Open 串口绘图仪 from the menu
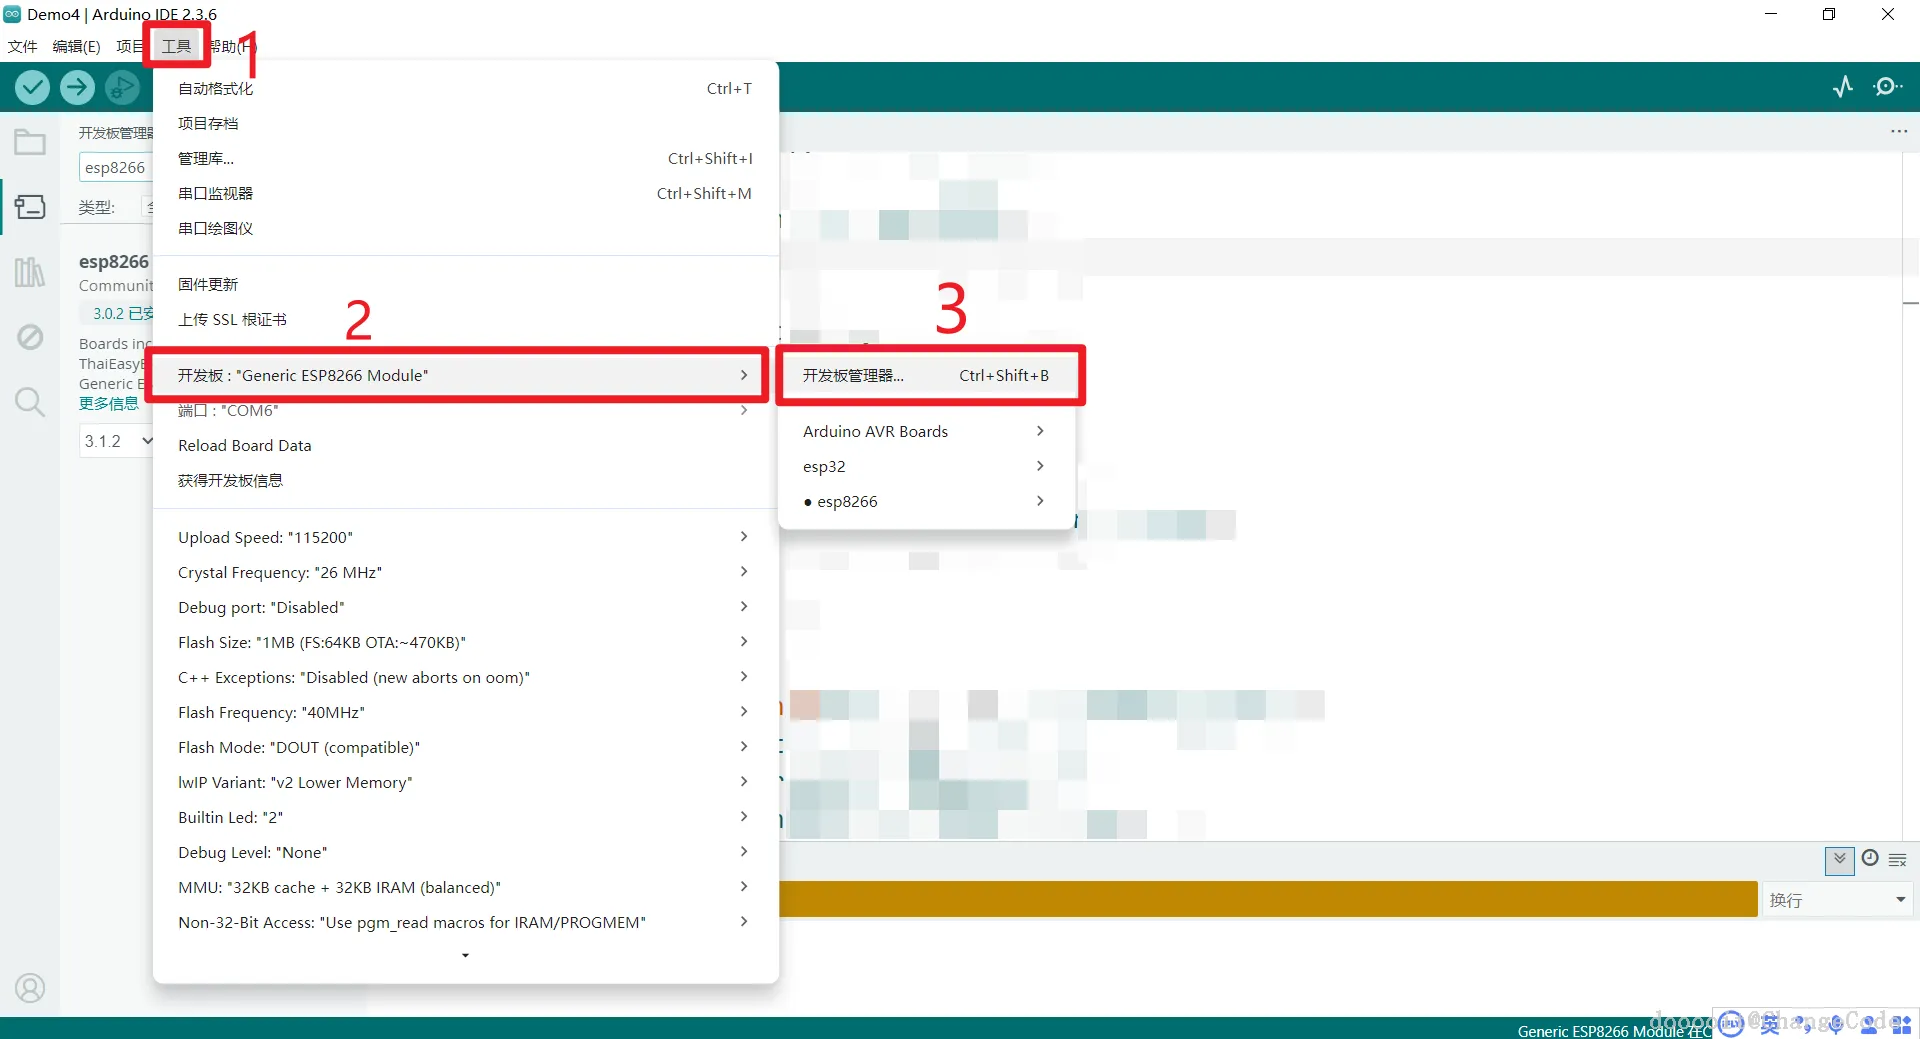1920x1039 pixels. [x=466, y=229]
